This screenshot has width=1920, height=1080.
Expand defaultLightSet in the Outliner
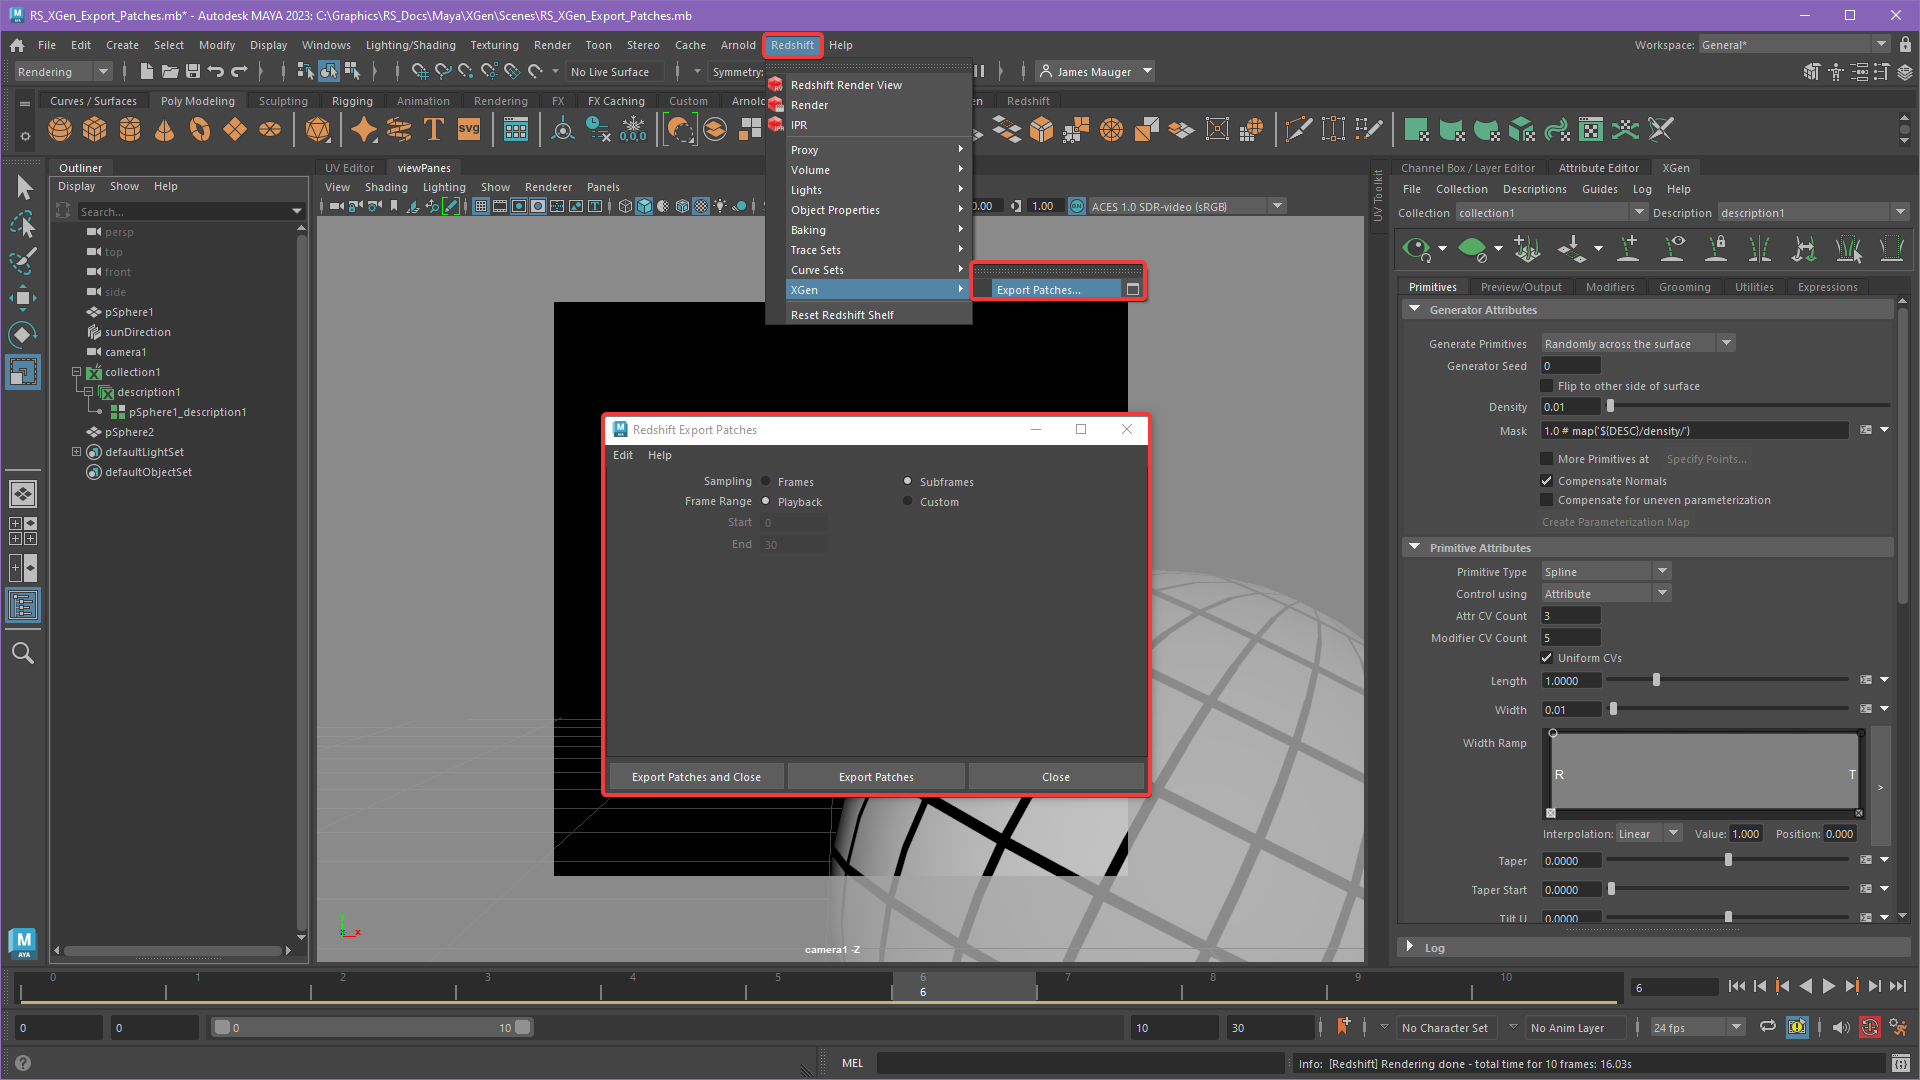click(76, 452)
